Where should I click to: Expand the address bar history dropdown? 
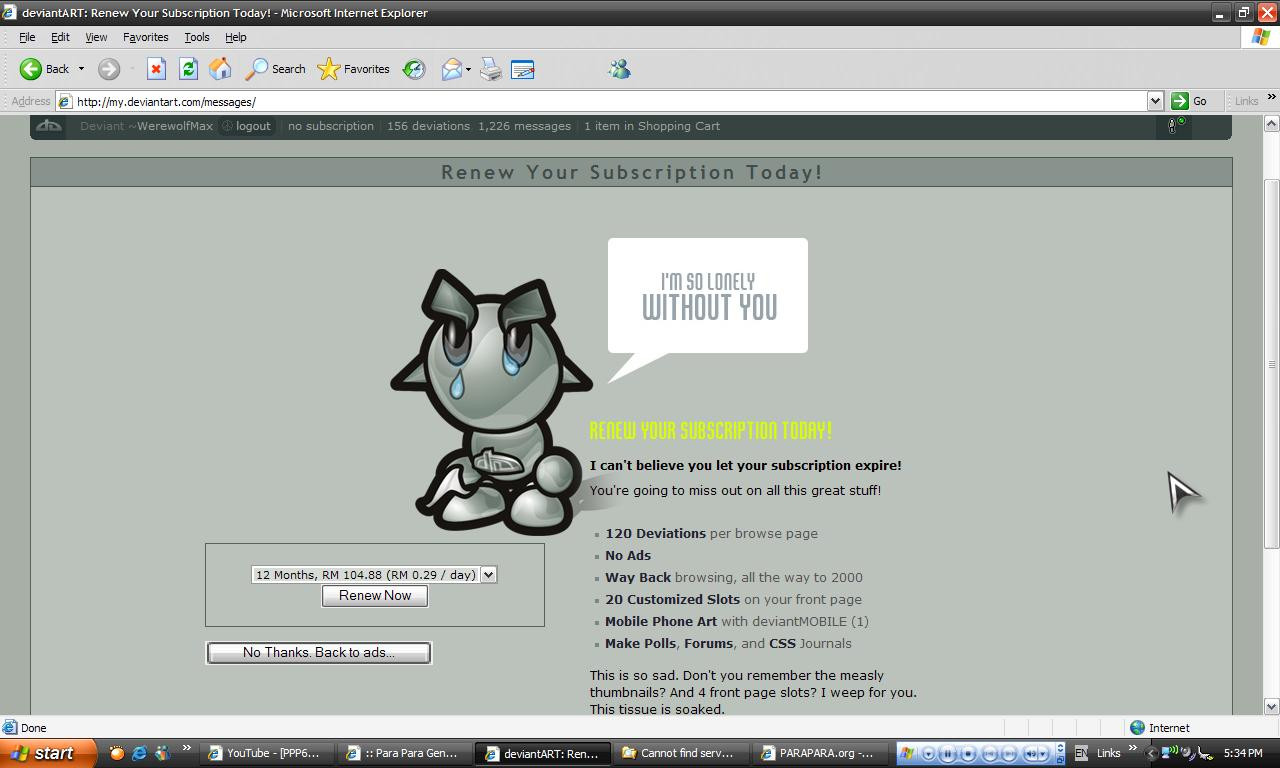tap(1155, 101)
